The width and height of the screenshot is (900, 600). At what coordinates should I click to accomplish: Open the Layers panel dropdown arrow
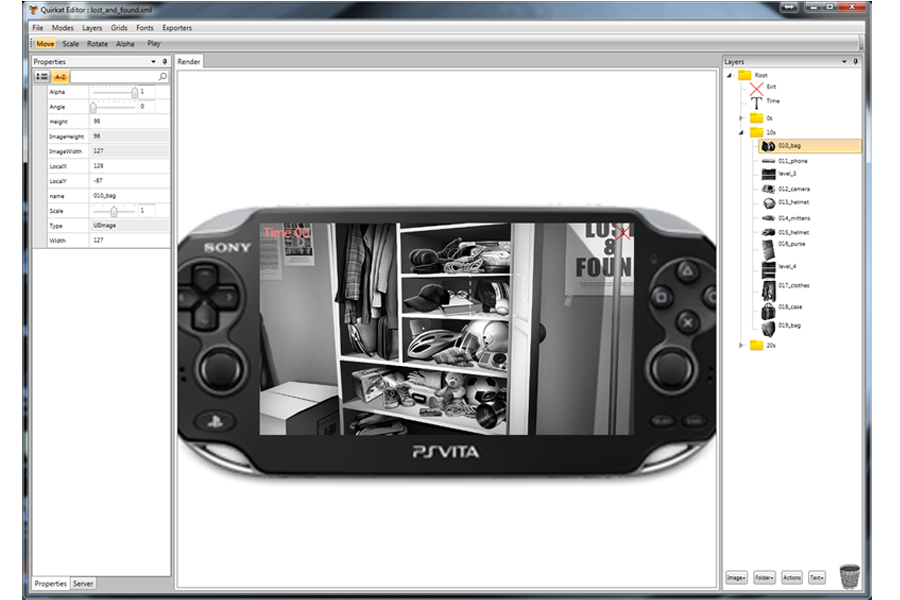(844, 61)
